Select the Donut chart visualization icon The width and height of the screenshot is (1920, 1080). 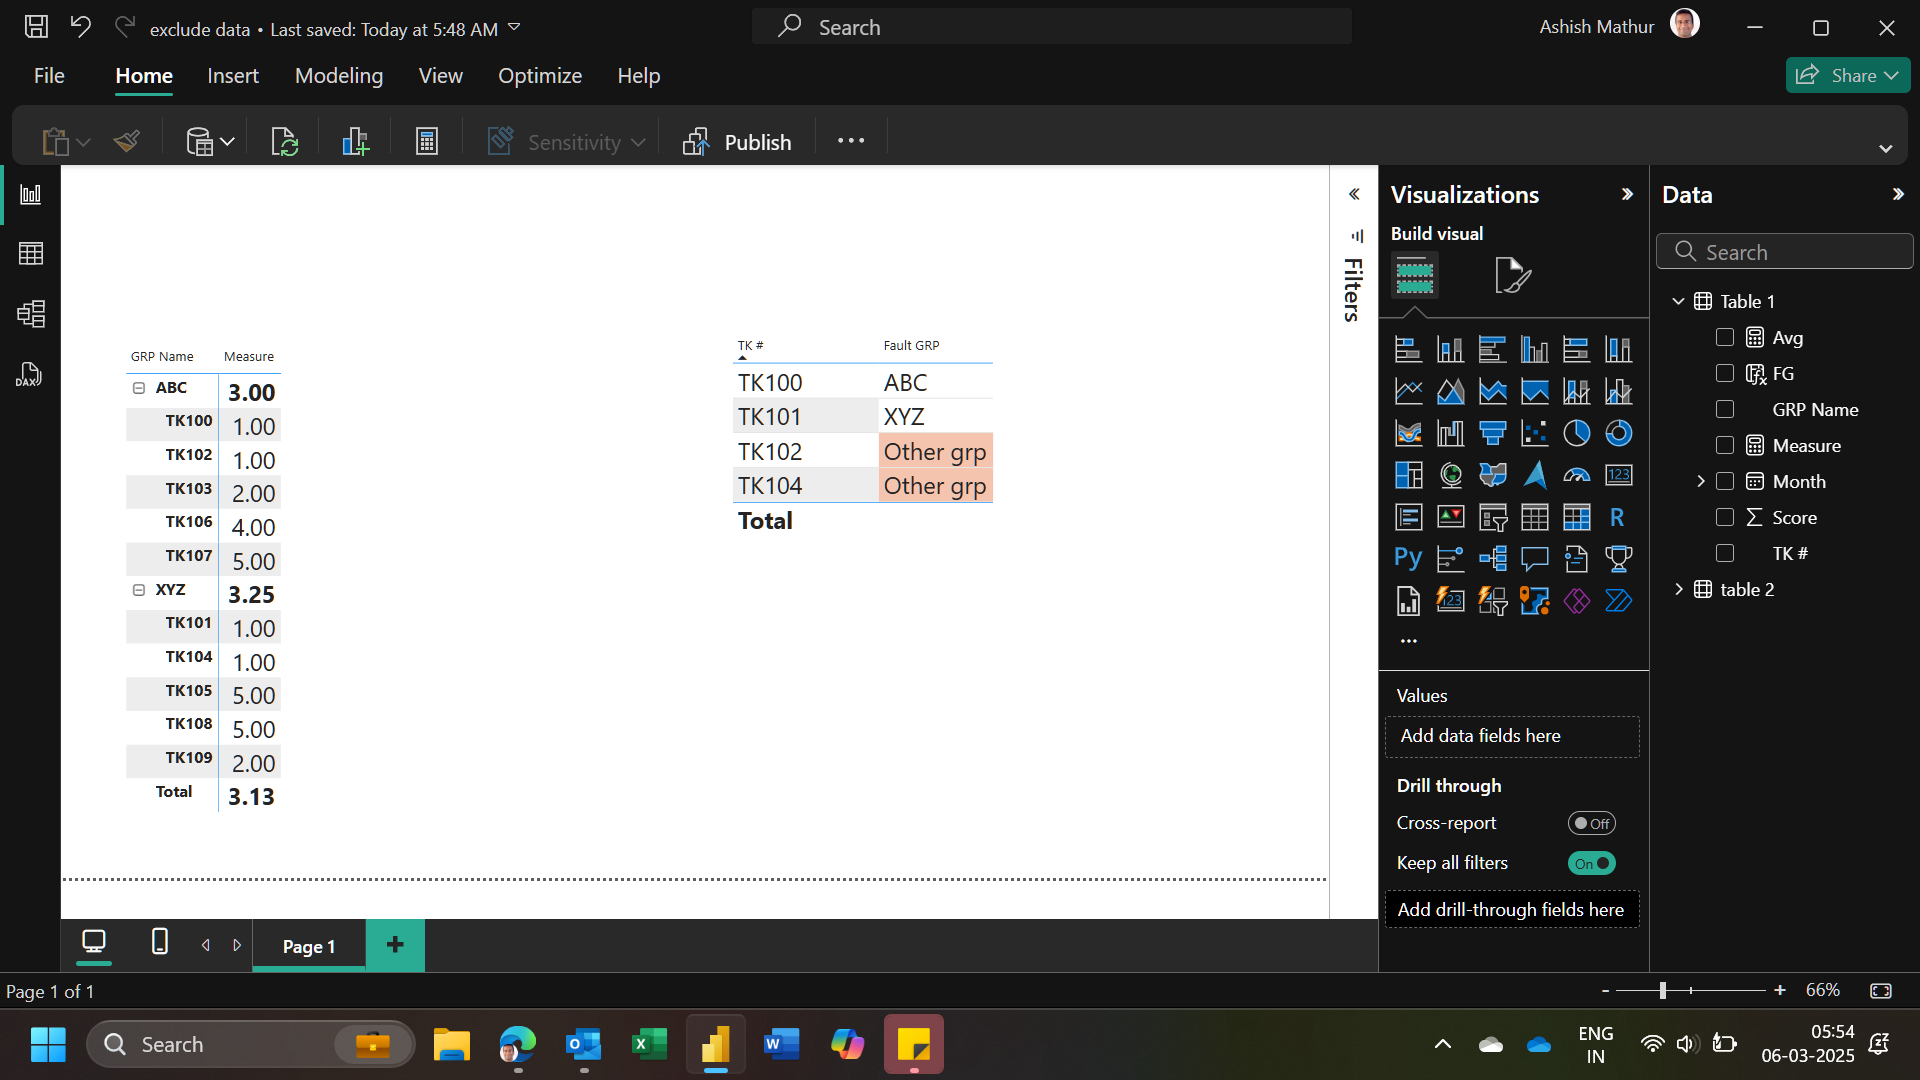pos(1619,433)
